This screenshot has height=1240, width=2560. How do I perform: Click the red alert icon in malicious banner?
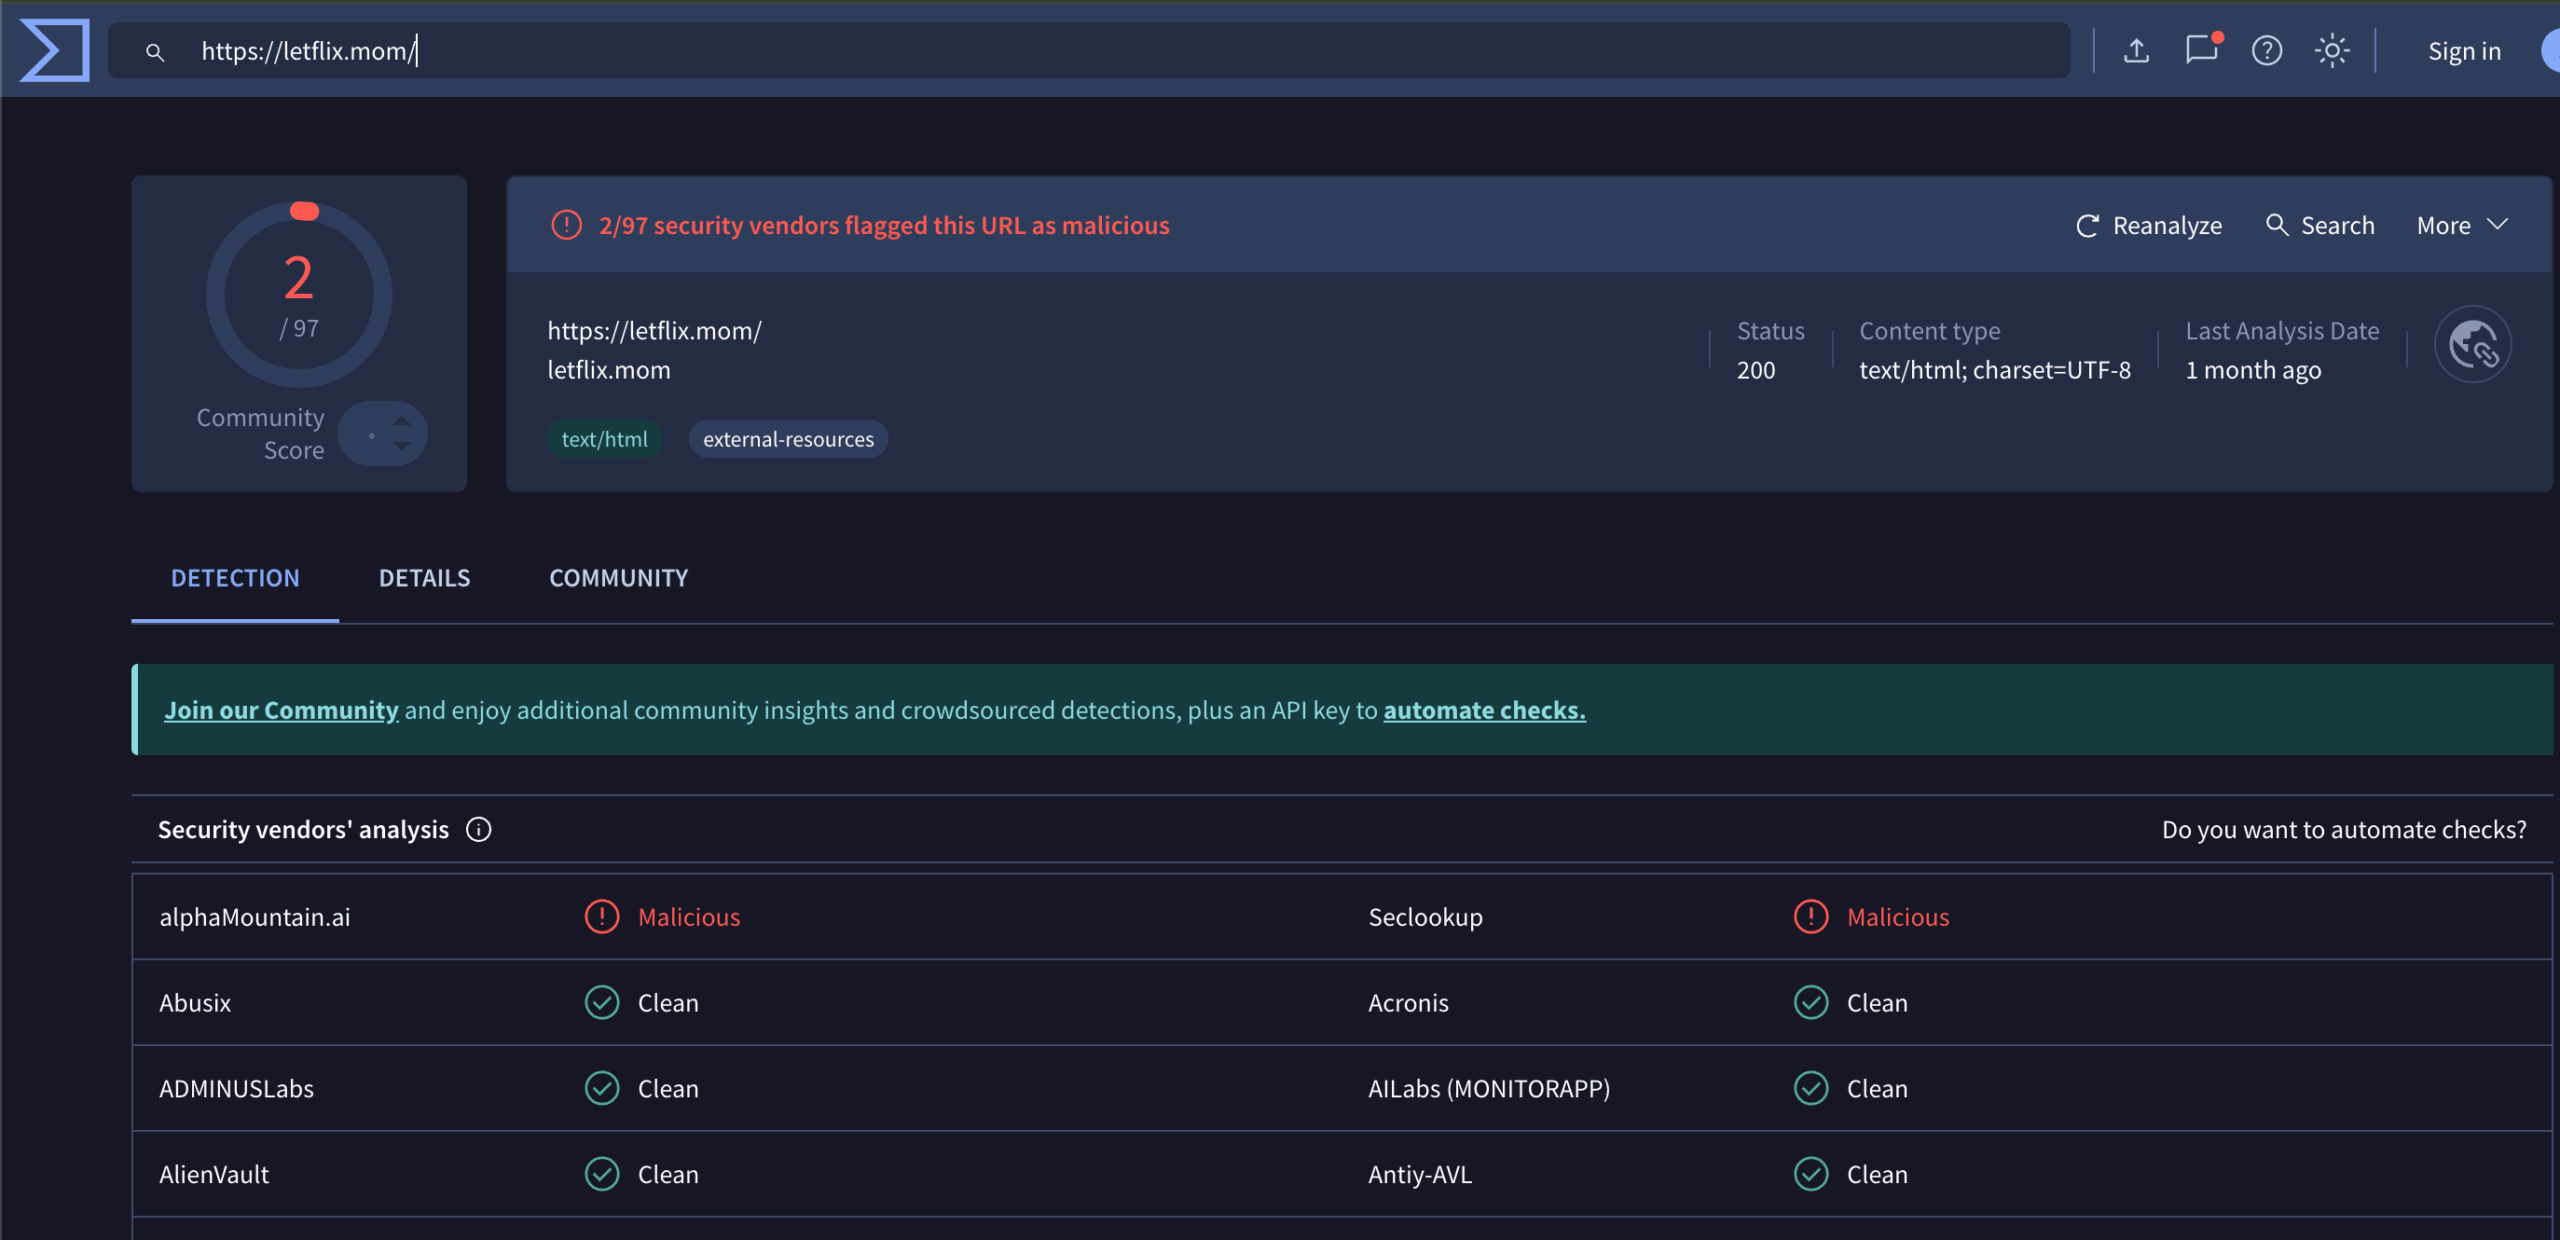566,225
